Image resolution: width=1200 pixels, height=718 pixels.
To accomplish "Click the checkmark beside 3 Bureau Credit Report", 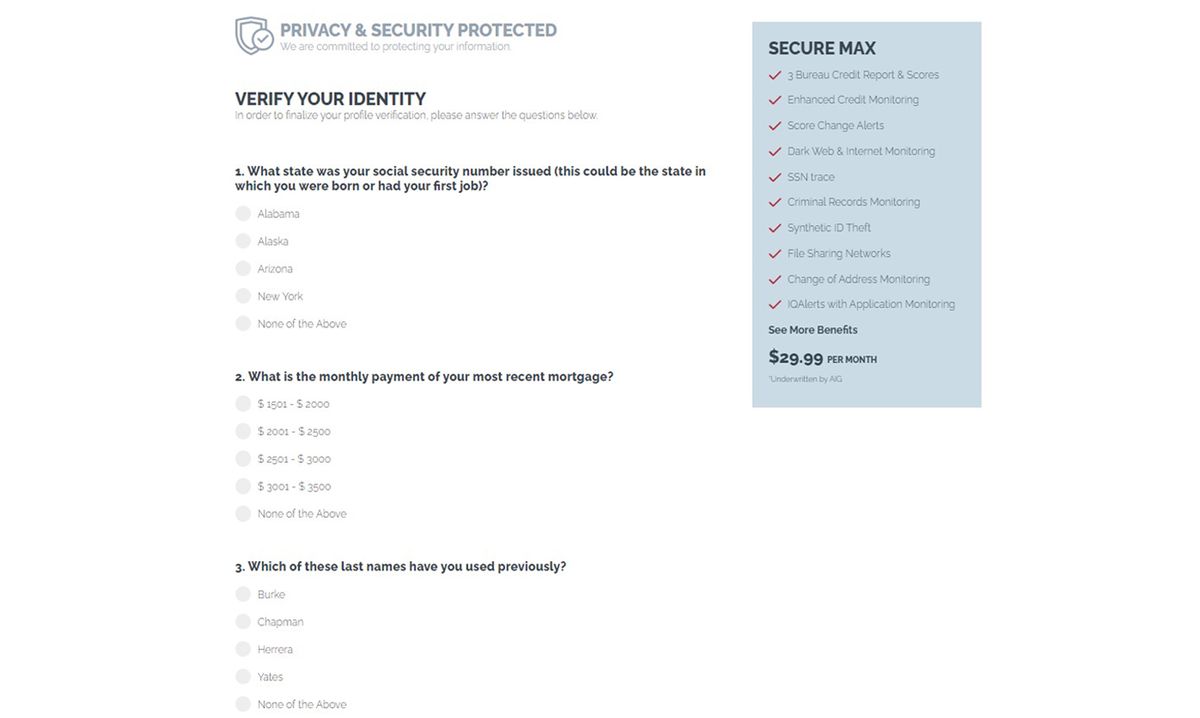I will (774, 74).
